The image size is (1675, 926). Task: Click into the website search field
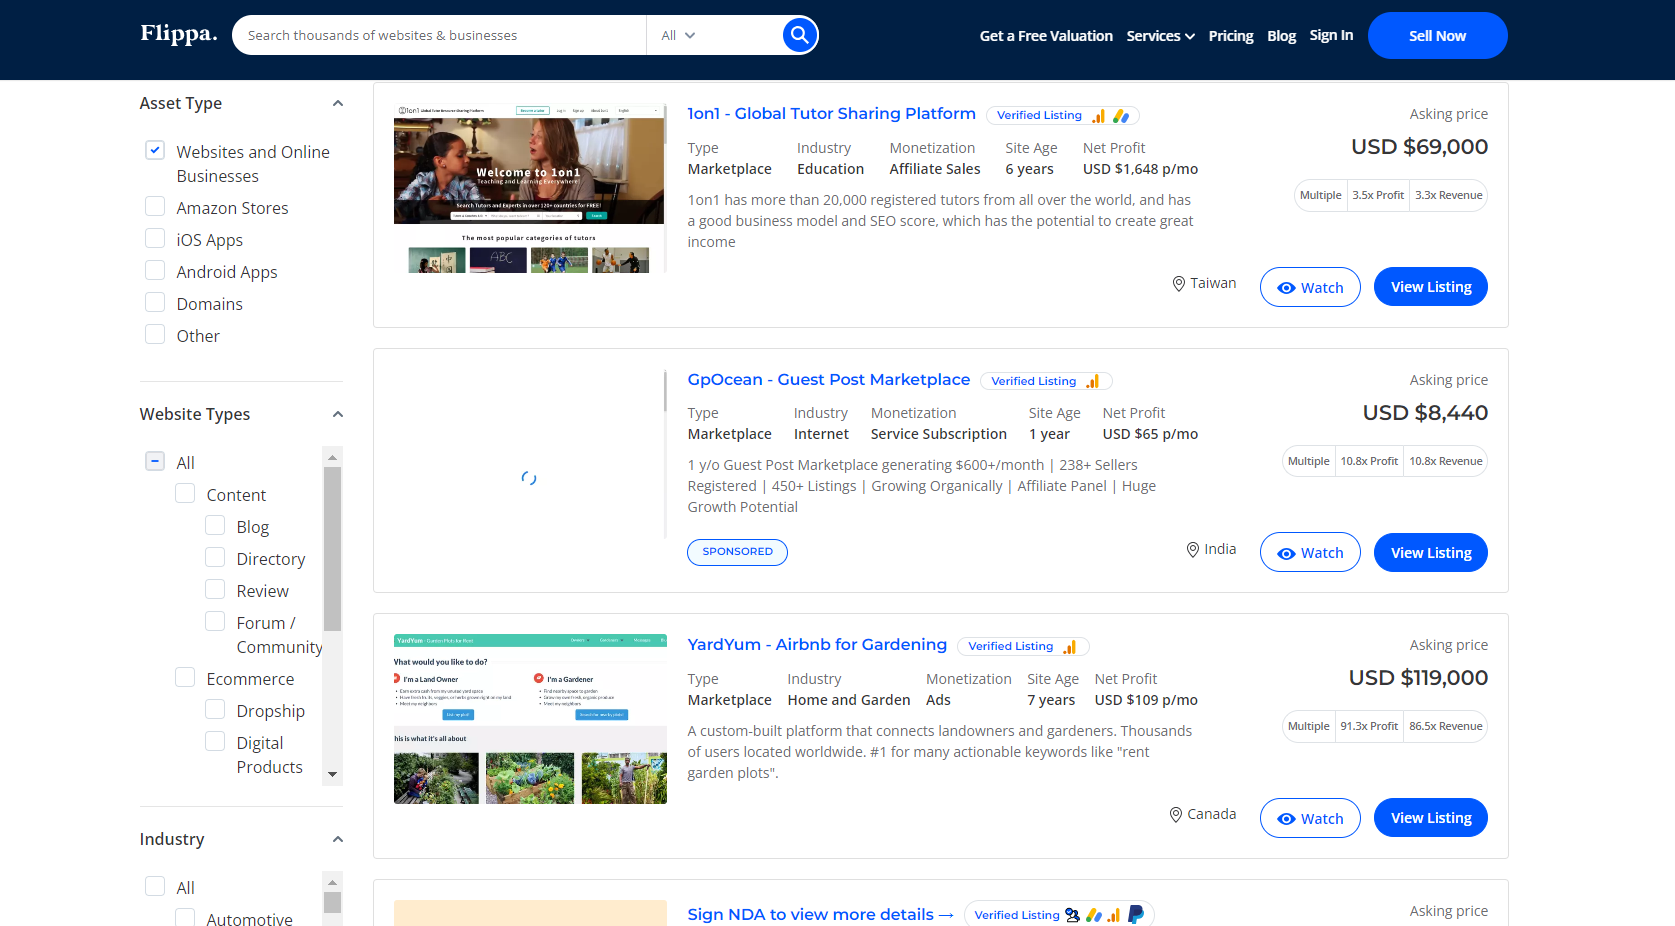point(440,35)
